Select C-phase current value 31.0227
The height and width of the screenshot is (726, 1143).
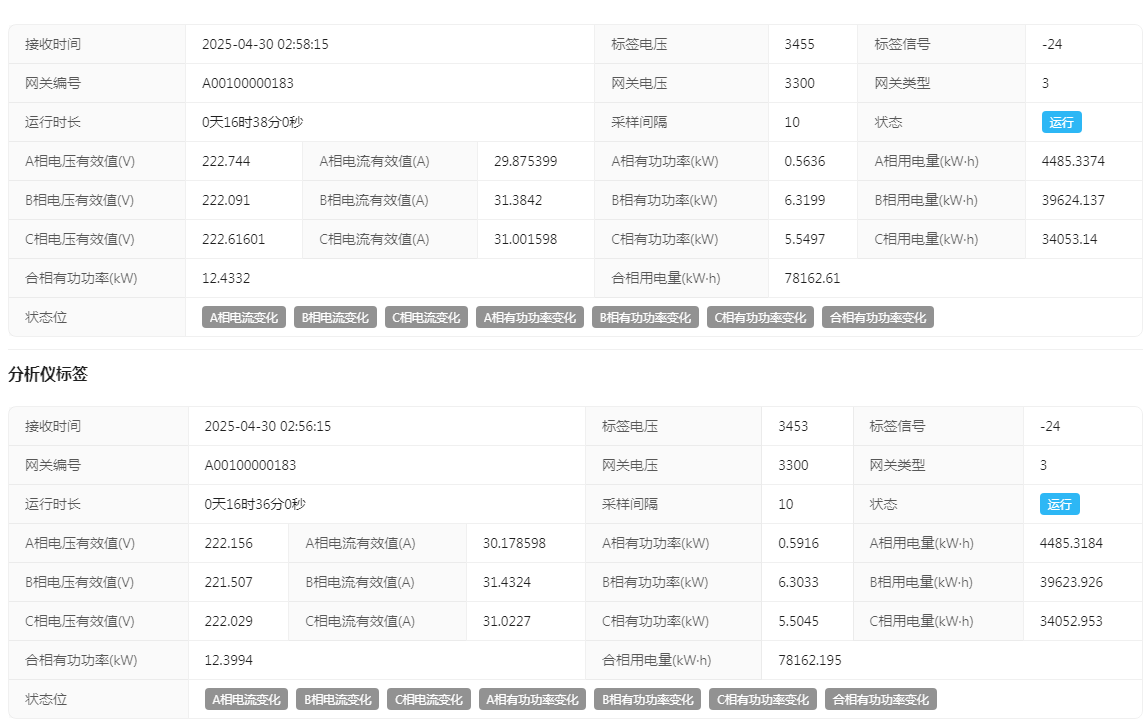507,621
